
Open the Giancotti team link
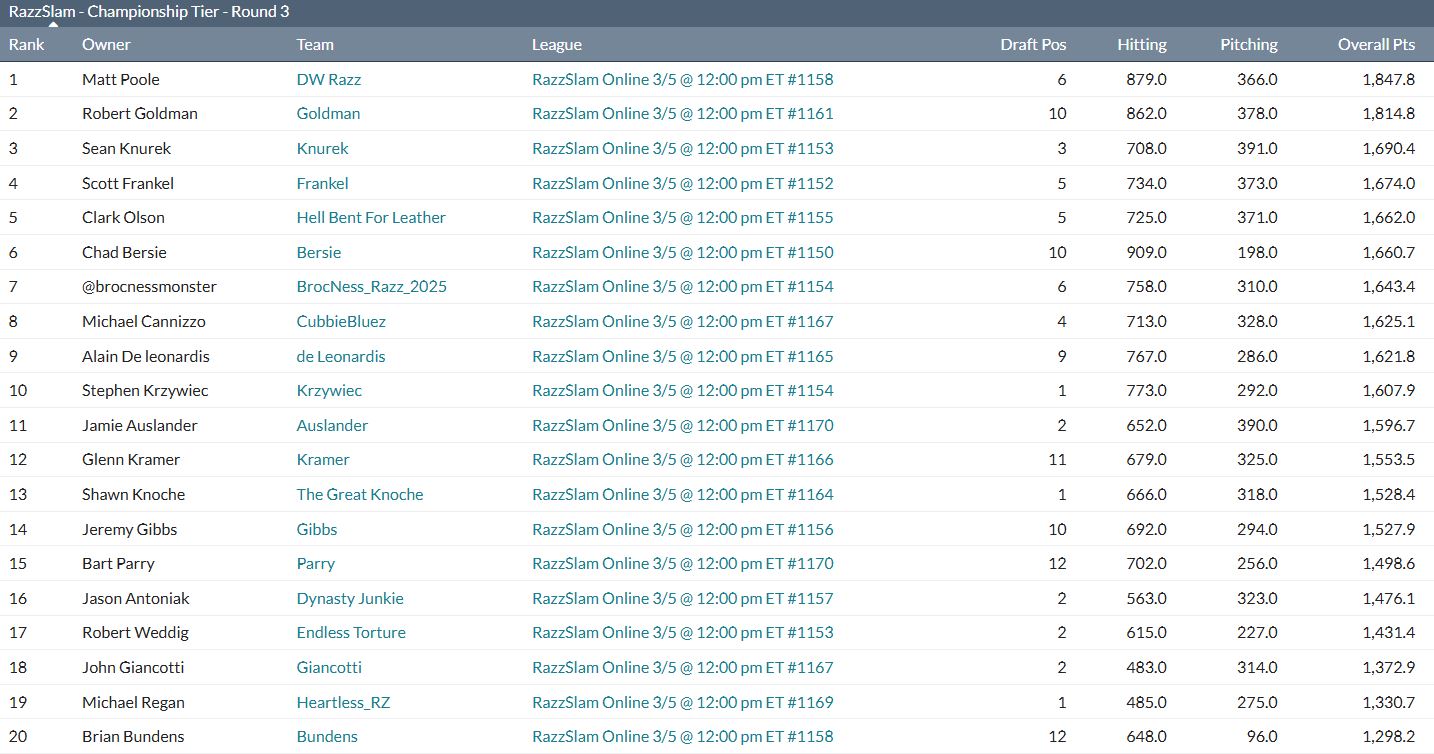329,667
